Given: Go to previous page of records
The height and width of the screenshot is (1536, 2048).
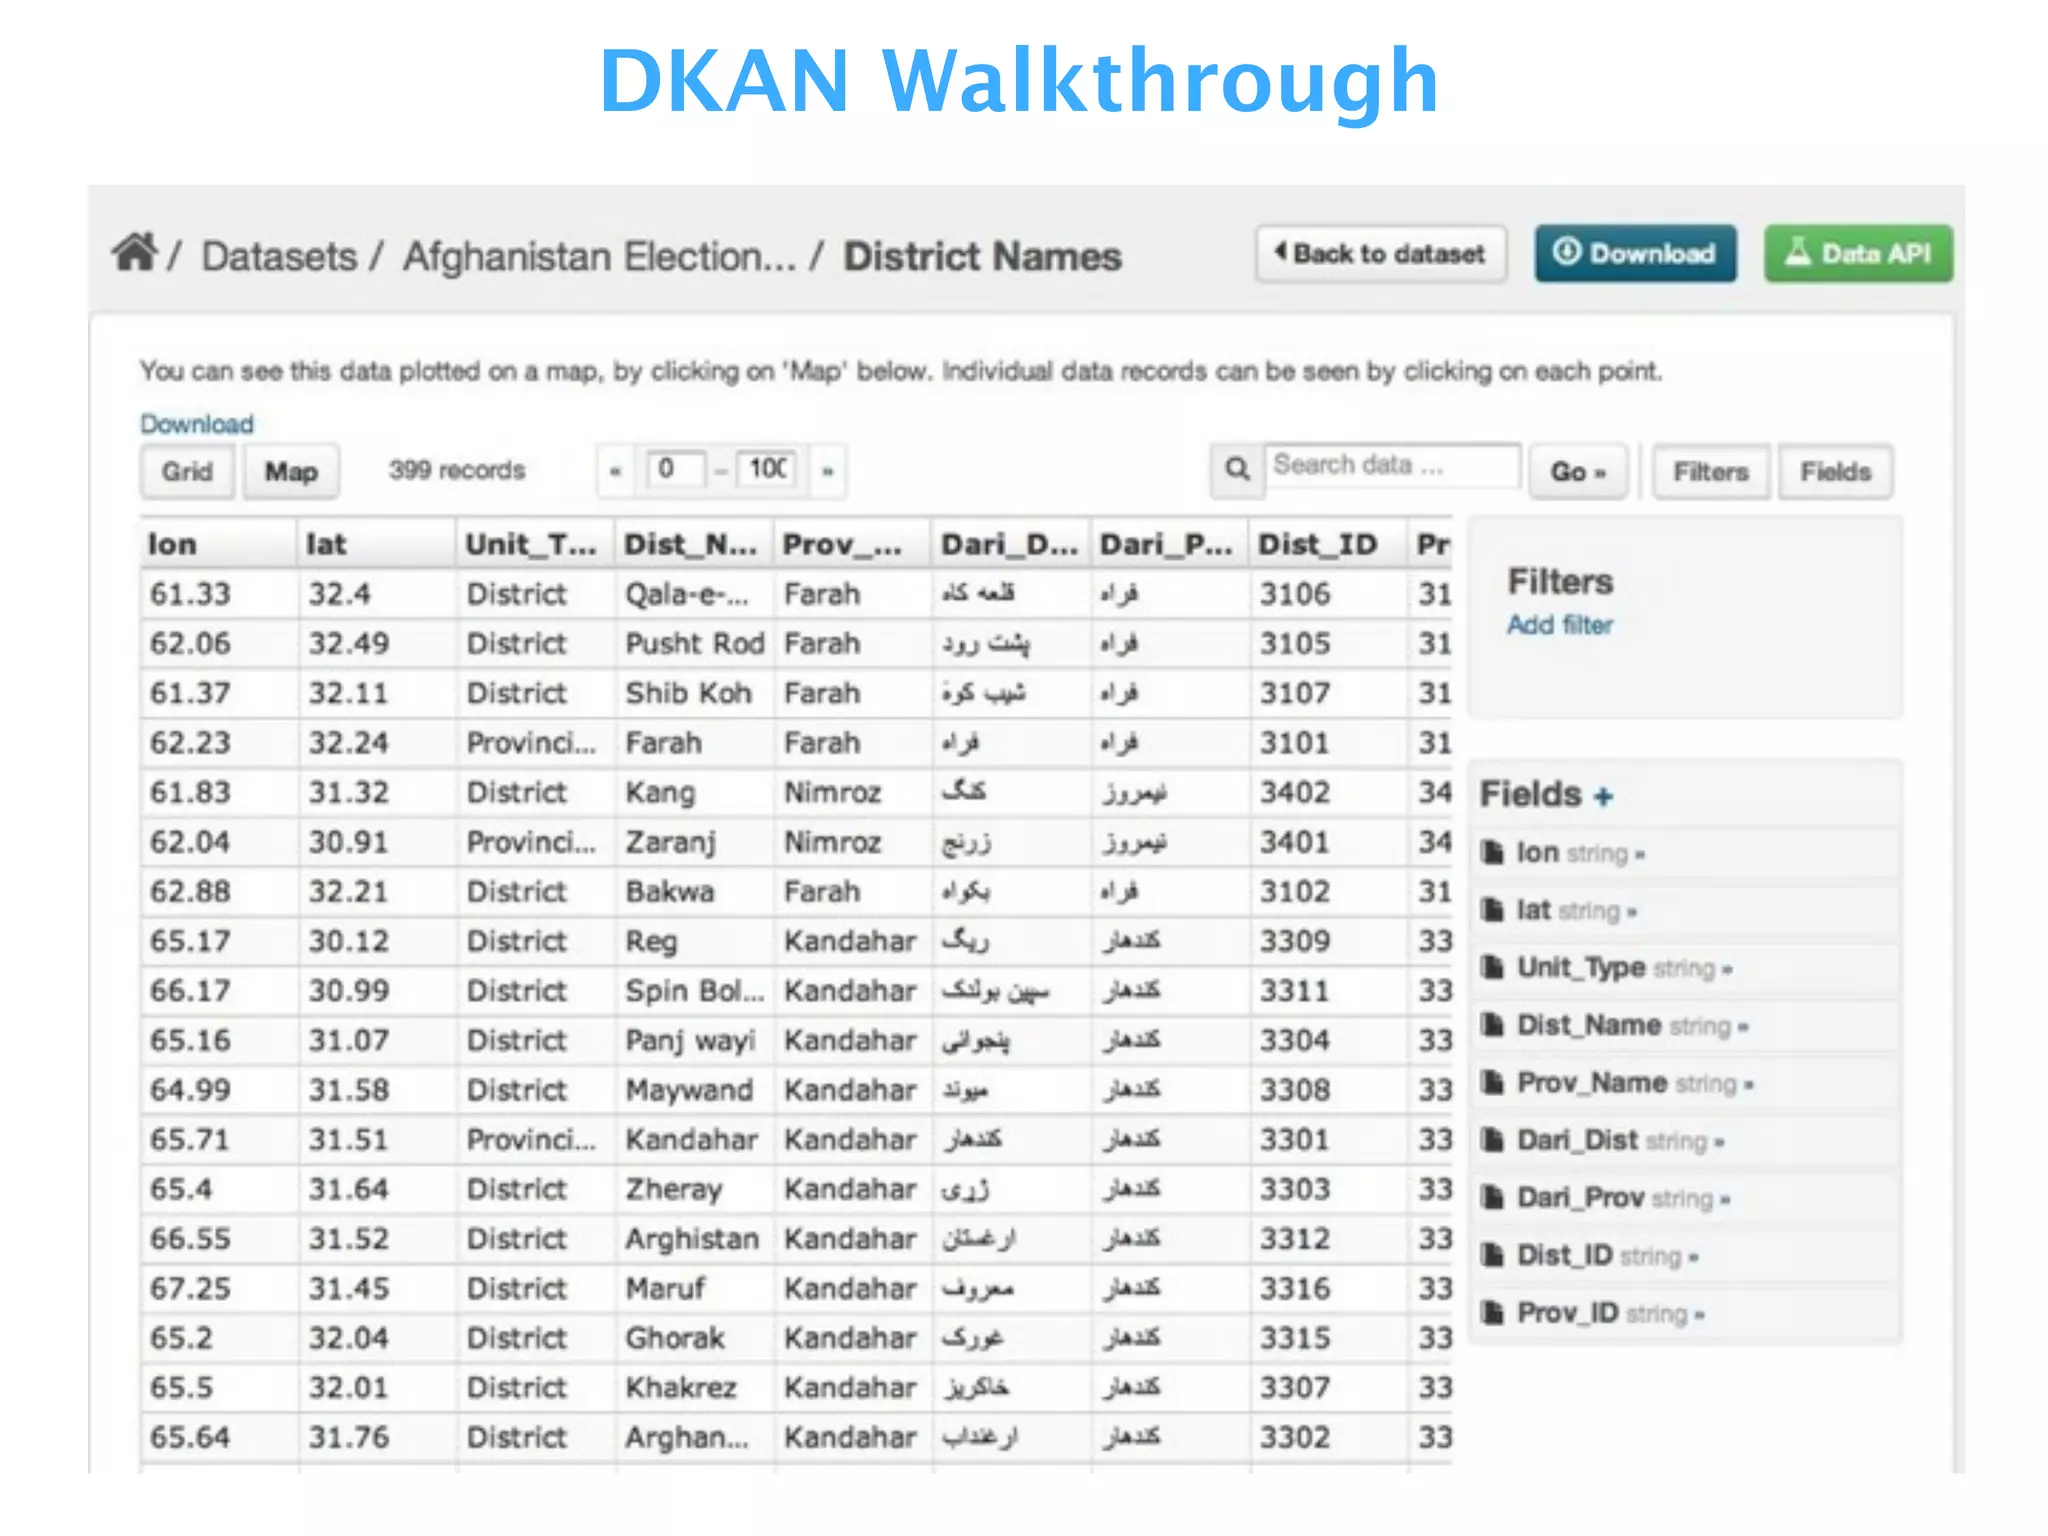Looking at the screenshot, I should coord(616,470).
